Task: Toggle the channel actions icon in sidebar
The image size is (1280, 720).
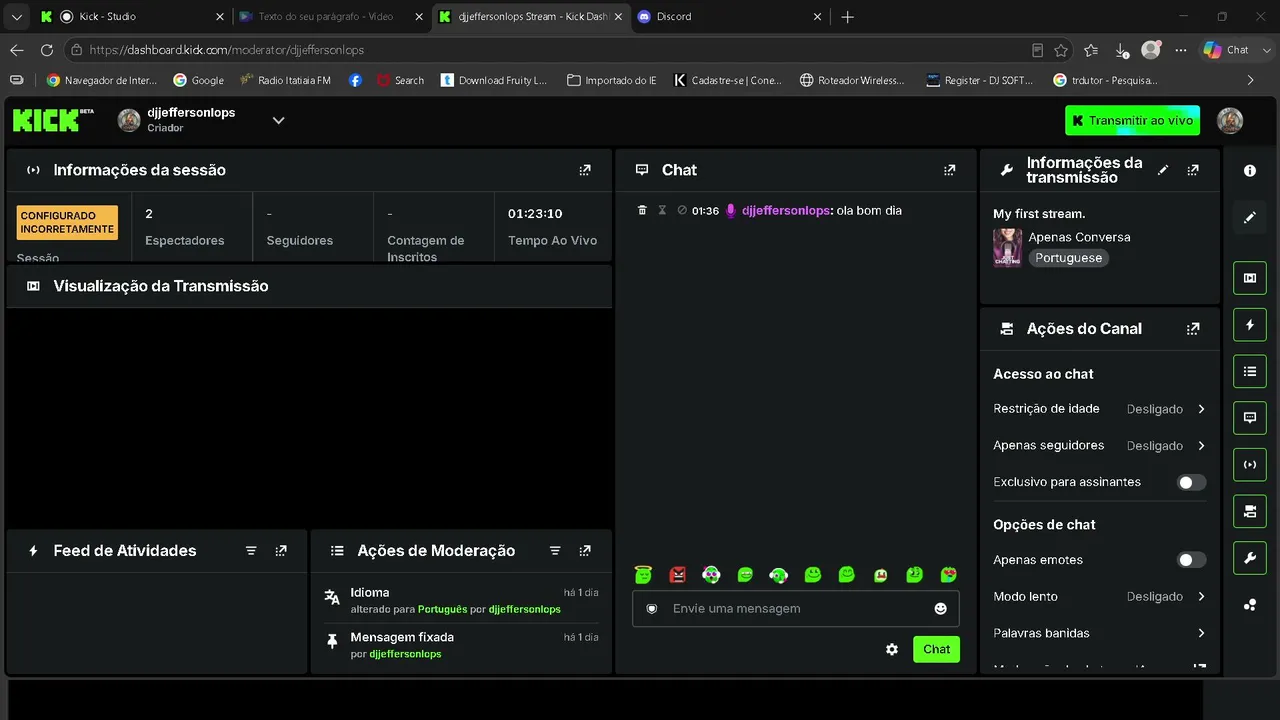Action: click(1249, 511)
